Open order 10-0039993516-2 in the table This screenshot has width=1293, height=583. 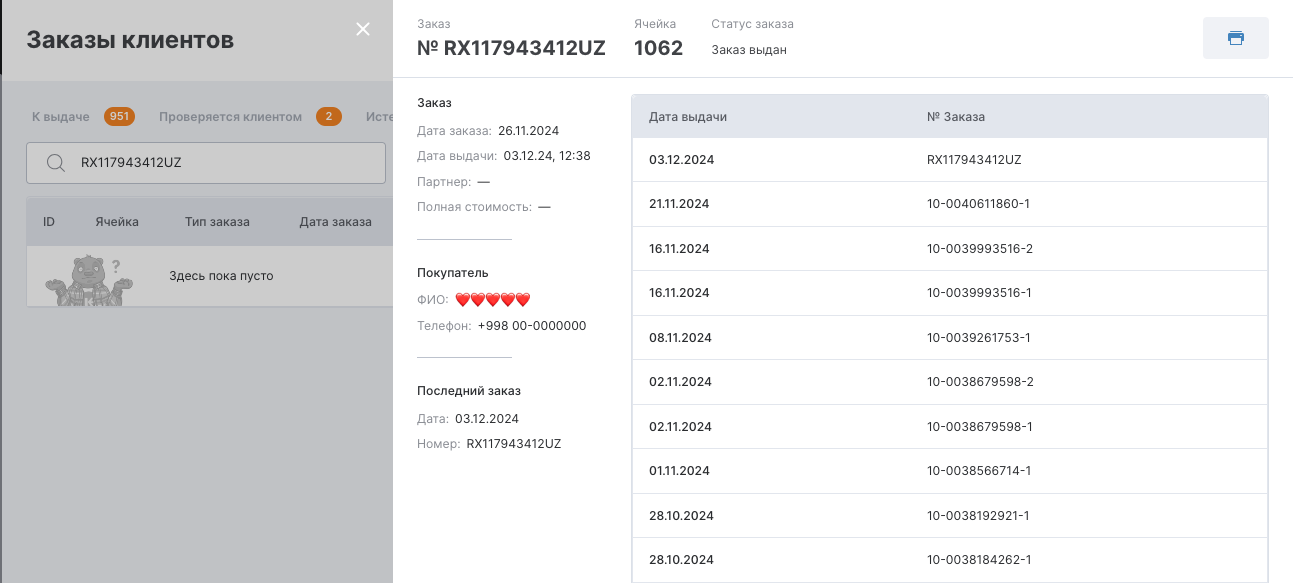(x=979, y=248)
